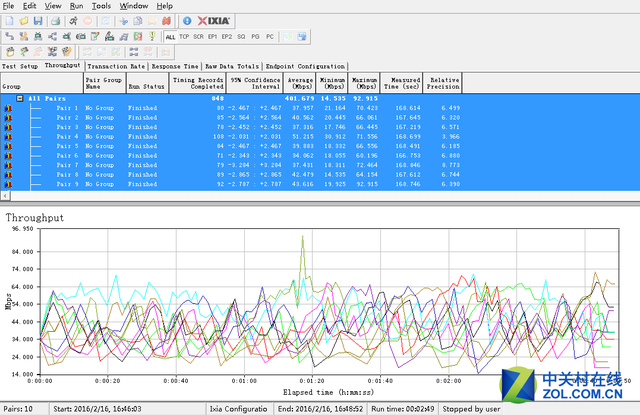Click the blue window icon right of PC
Screen dimensions: 640x415
[x=302, y=36]
